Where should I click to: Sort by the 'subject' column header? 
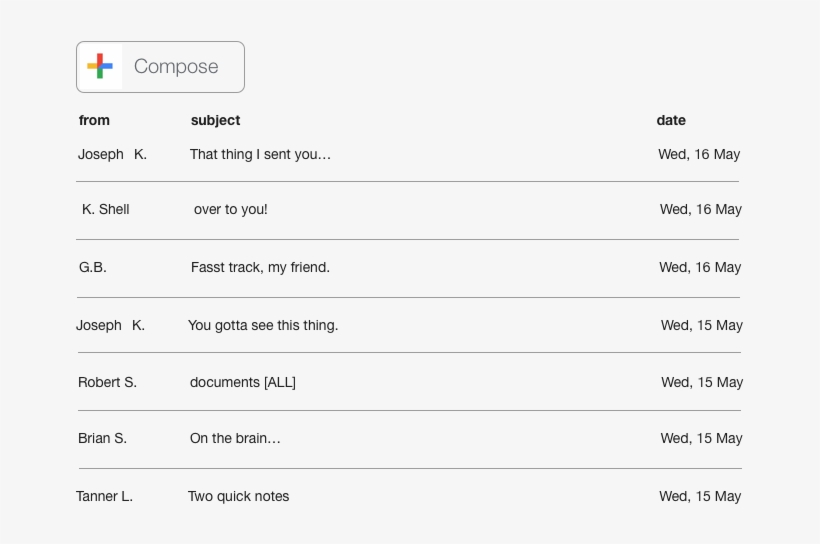(x=215, y=120)
